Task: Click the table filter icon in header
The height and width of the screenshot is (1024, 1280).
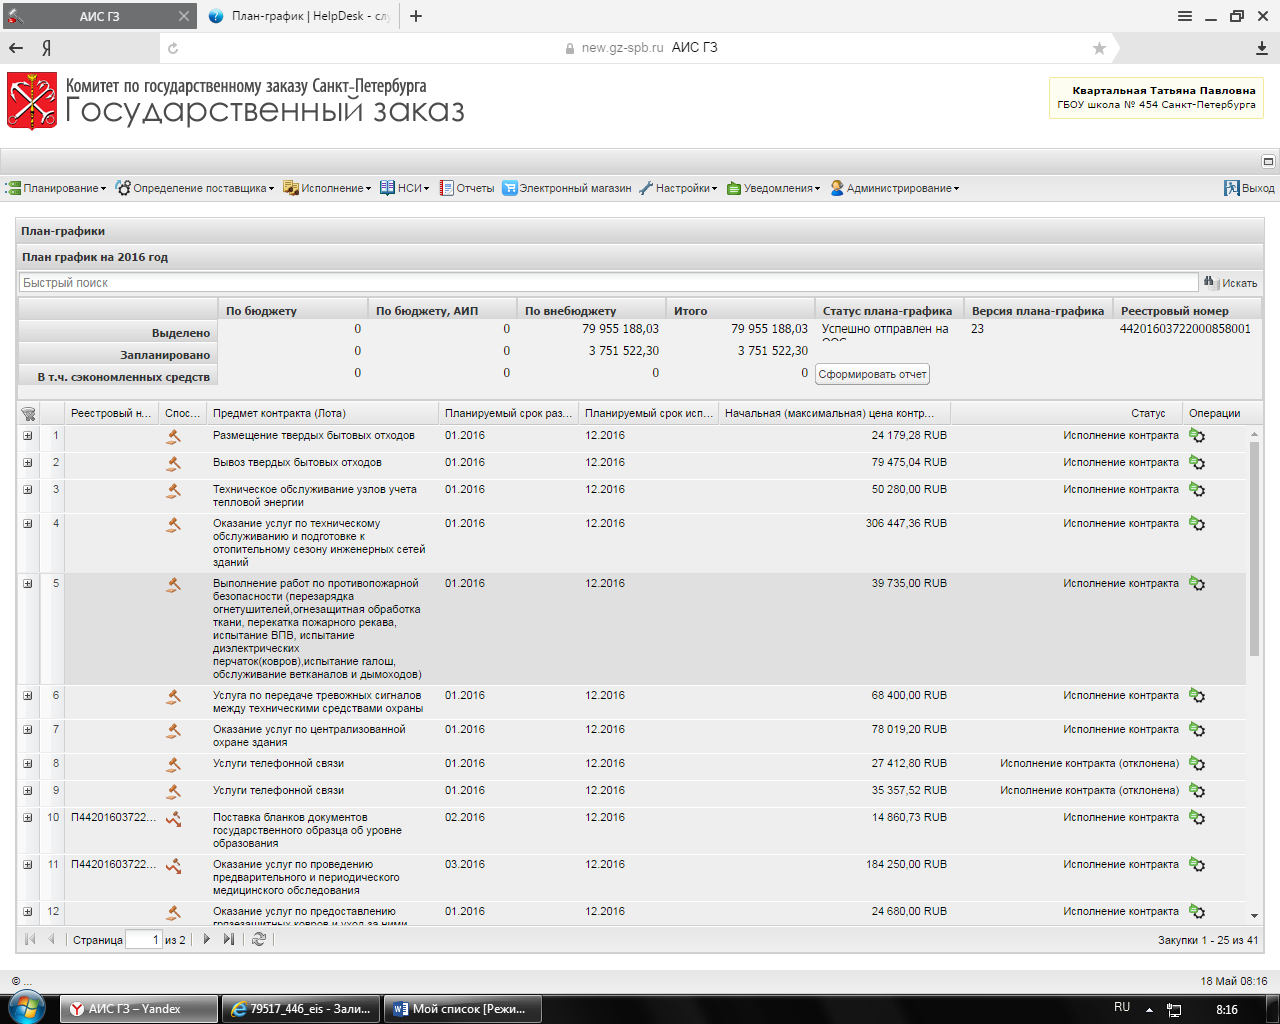Action: click(28, 413)
